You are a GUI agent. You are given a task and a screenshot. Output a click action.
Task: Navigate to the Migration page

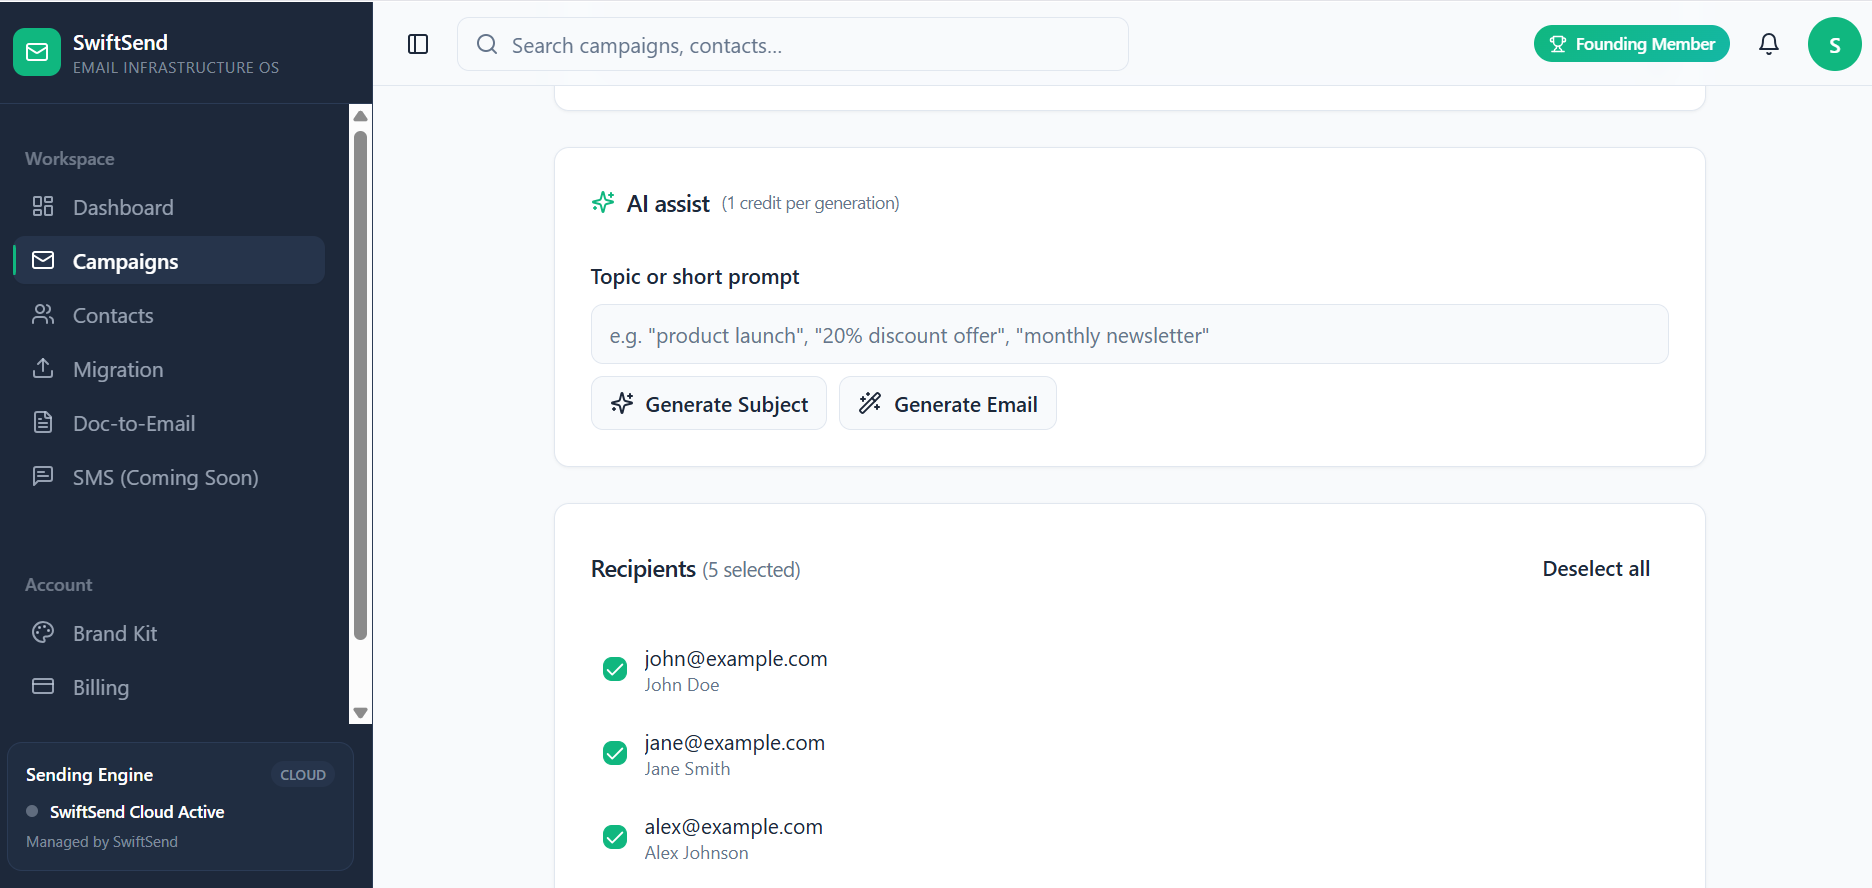tap(169, 369)
